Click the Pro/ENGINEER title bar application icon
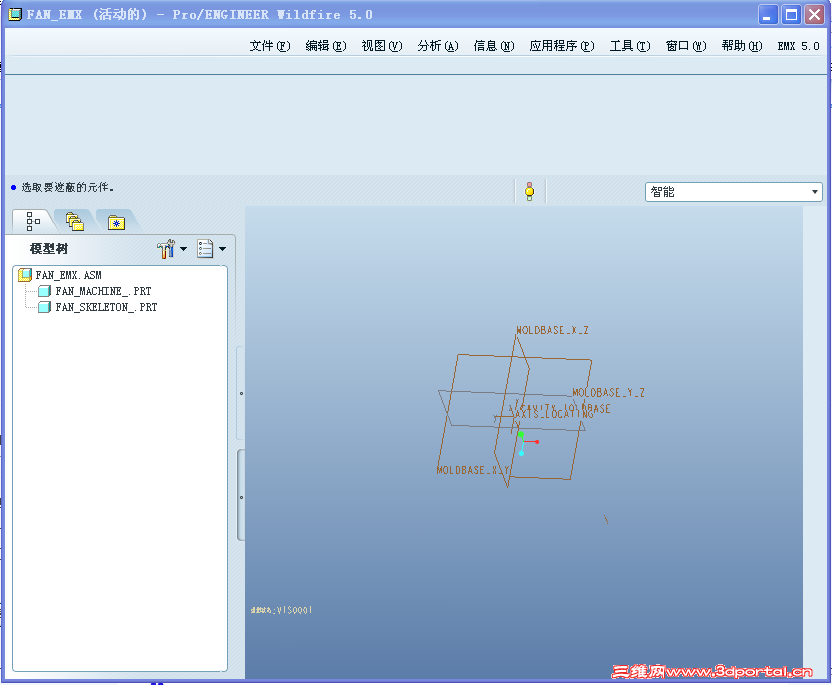Image resolution: width=832 pixels, height=685 pixels. click(15, 14)
